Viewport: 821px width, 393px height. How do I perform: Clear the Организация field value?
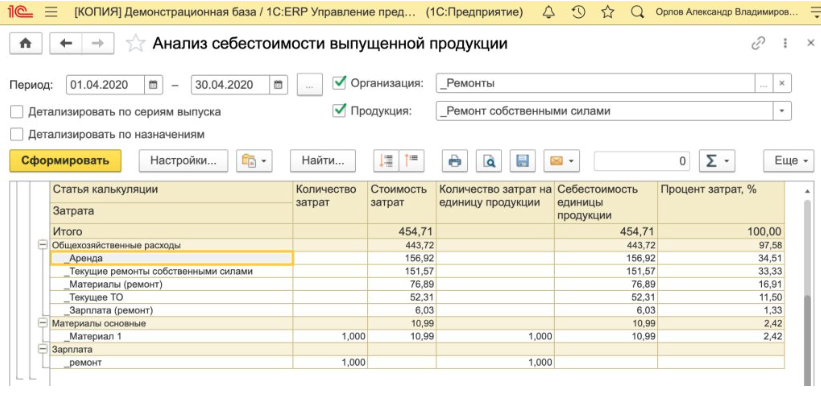782,83
